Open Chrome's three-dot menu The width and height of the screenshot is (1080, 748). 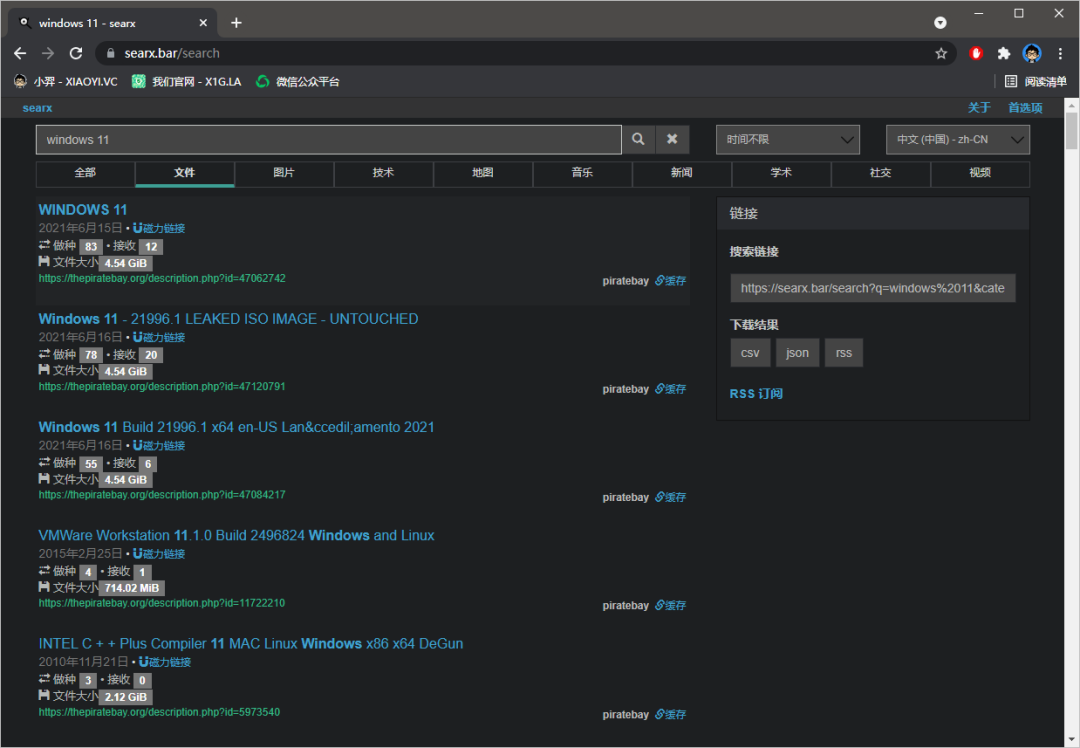(x=1061, y=53)
